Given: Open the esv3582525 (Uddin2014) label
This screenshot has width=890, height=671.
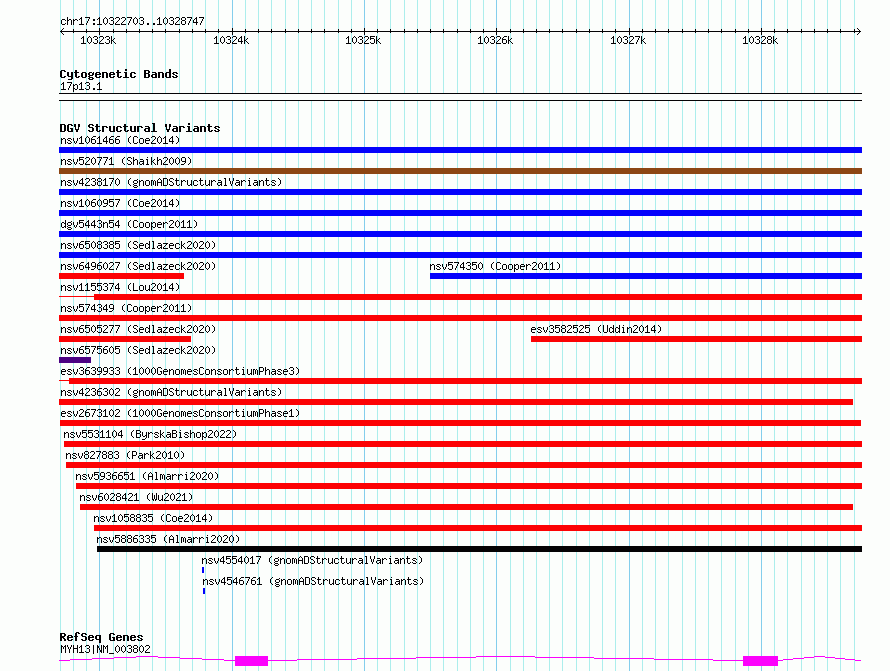Looking at the screenshot, I should tap(596, 329).
